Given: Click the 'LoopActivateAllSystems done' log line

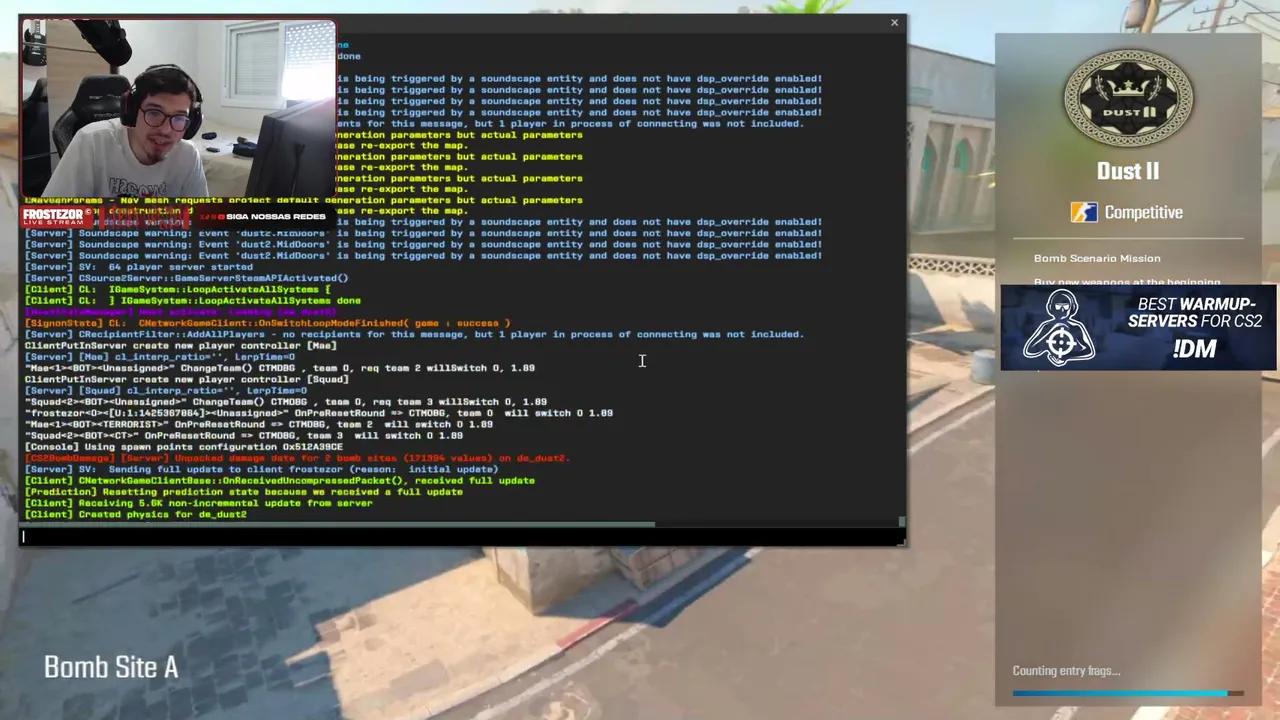Looking at the screenshot, I should pos(193,300).
